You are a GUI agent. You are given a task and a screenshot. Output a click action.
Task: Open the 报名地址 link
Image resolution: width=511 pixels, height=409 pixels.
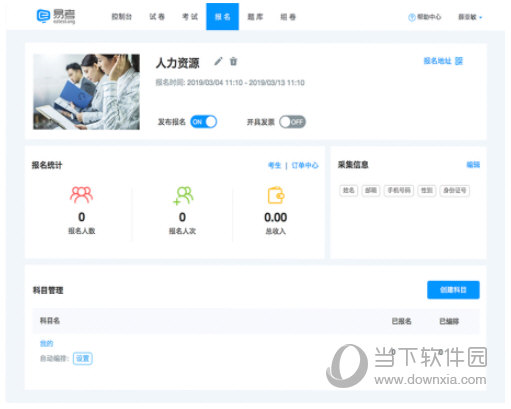pyautogui.click(x=437, y=61)
